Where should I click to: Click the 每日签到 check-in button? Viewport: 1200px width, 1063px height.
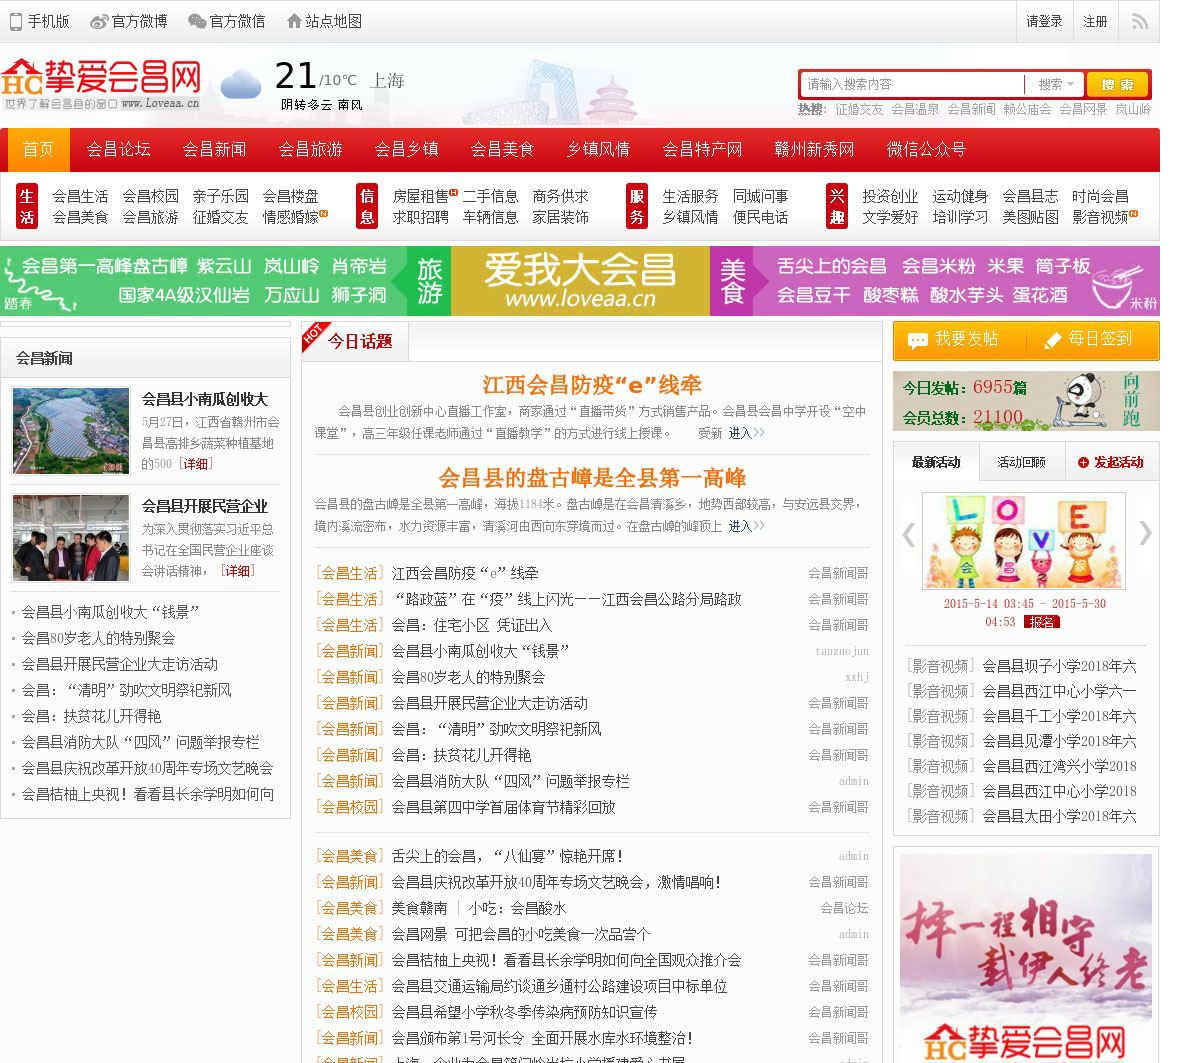coord(1089,340)
